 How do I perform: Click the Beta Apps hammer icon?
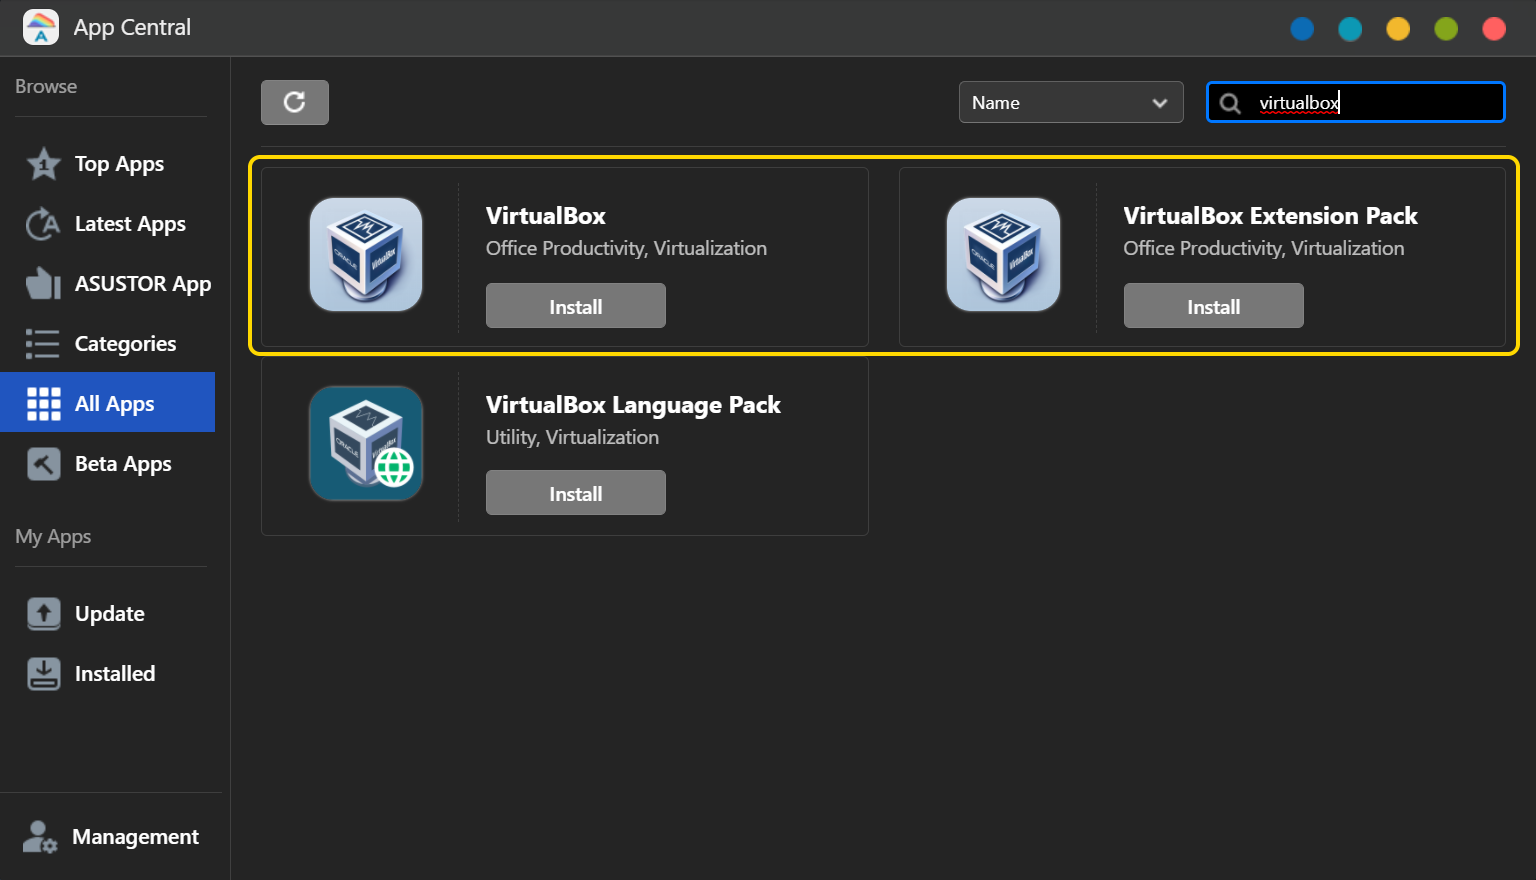(43, 464)
